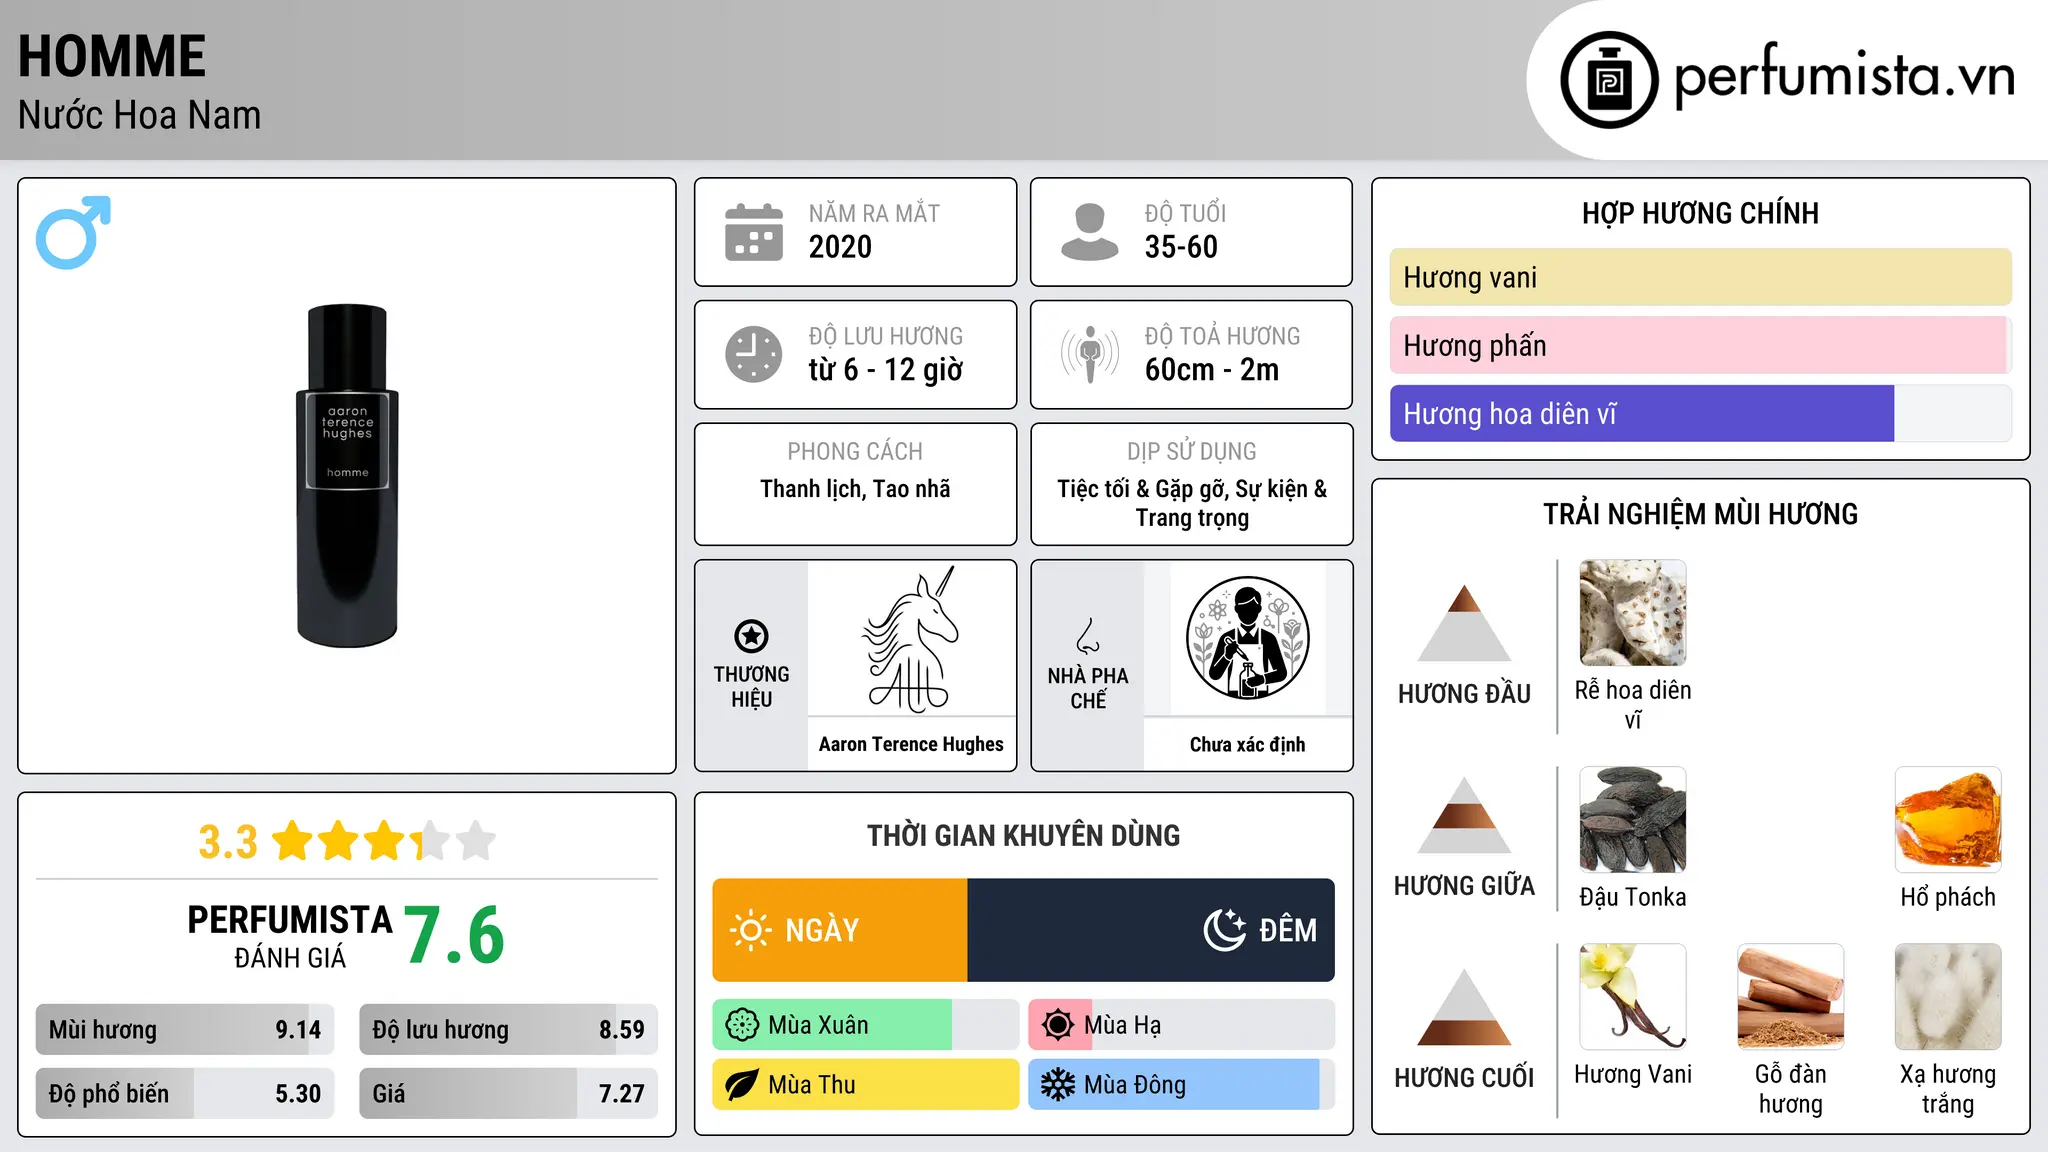2048x1152 pixels.
Task: Click the Đậu Tonka note image
Action: (x=1633, y=820)
